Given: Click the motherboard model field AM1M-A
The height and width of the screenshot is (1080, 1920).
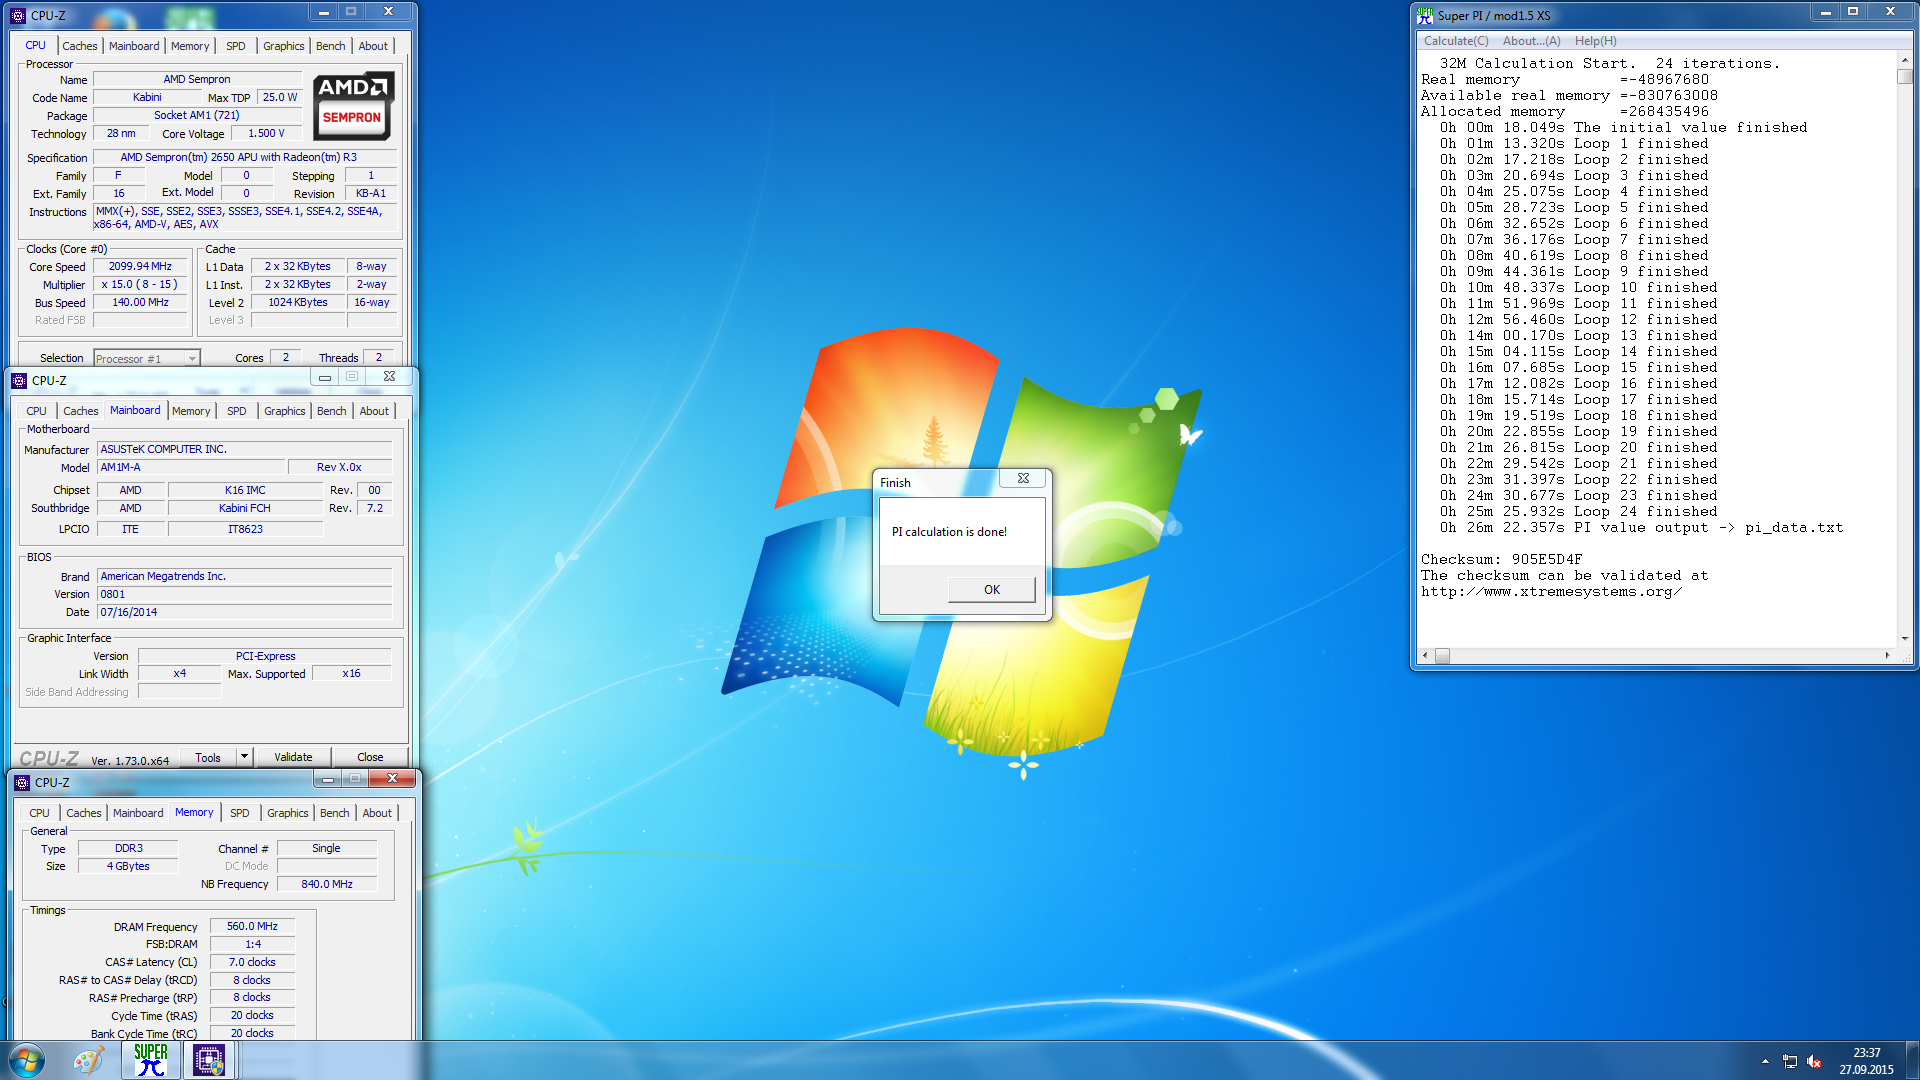Looking at the screenshot, I should (x=191, y=467).
